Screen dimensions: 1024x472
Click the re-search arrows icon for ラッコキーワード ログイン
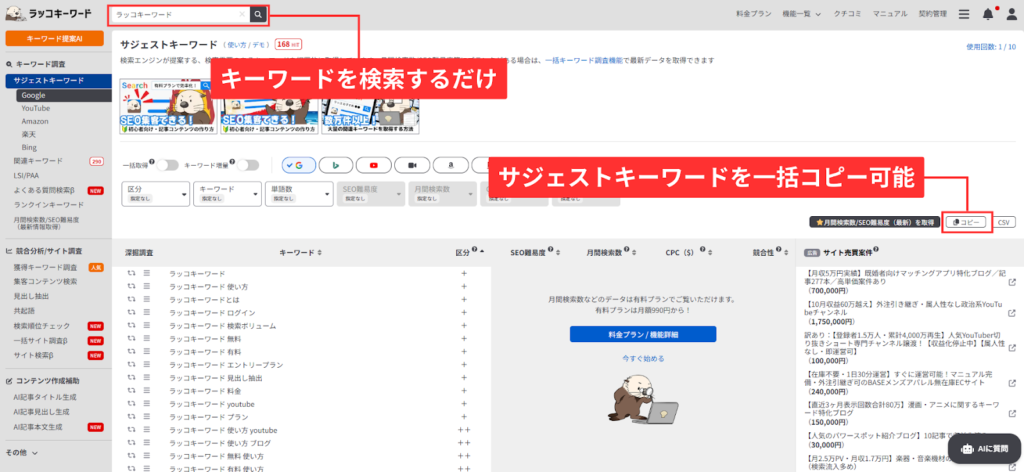131,313
